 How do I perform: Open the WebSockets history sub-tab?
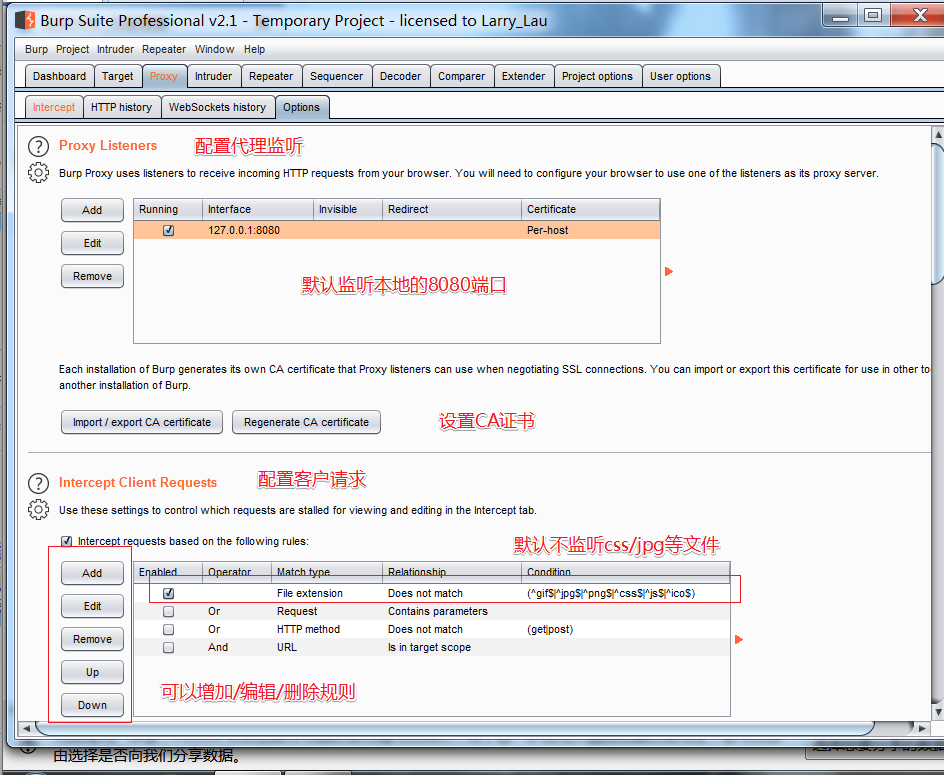[x=217, y=107]
